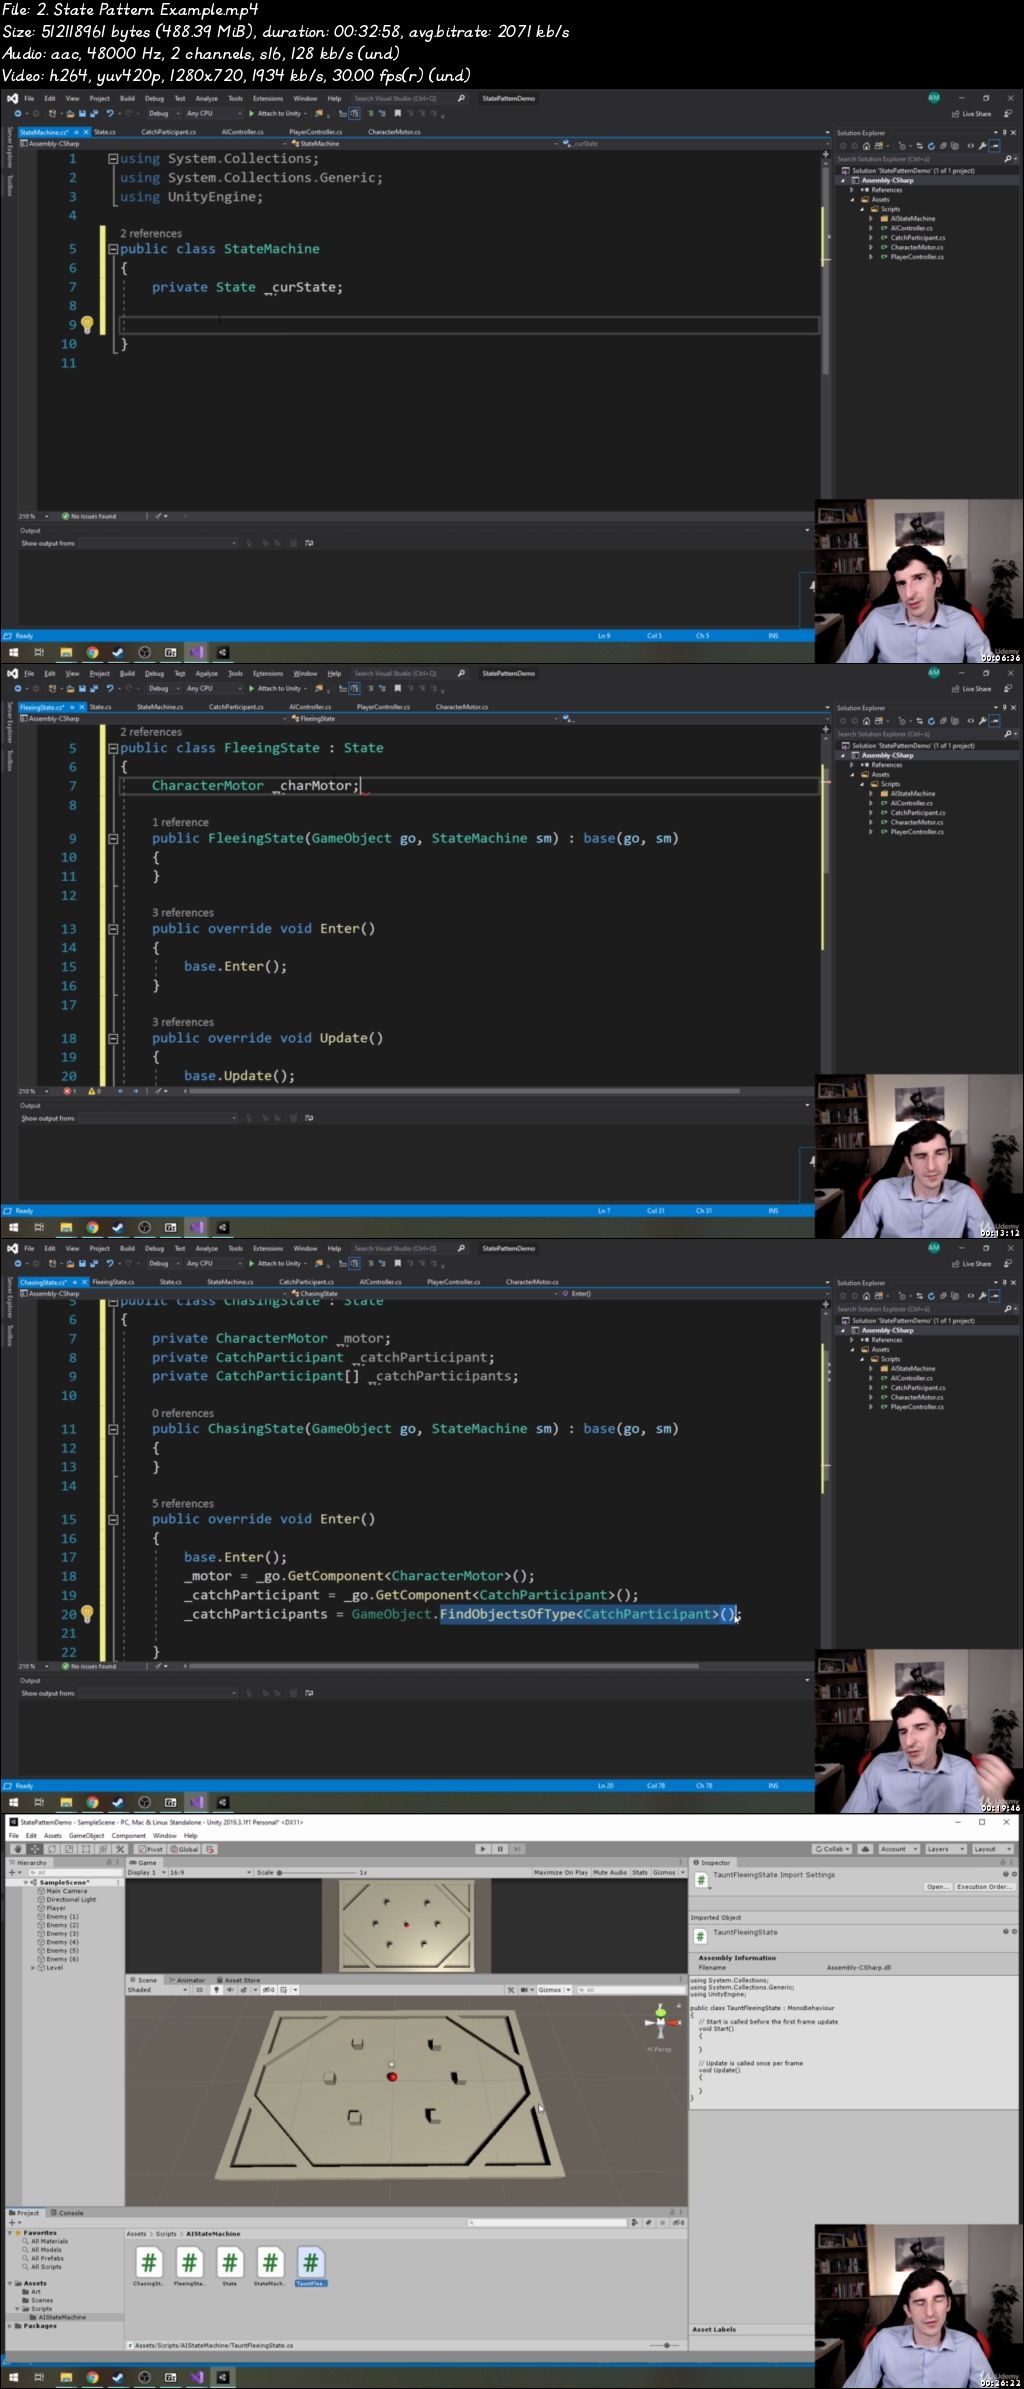Click the Open... button in Inspector

[x=937, y=1886]
